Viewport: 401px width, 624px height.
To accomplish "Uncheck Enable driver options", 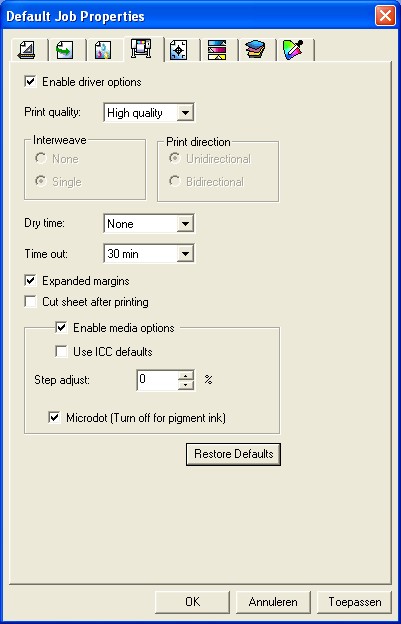I will click(30, 82).
